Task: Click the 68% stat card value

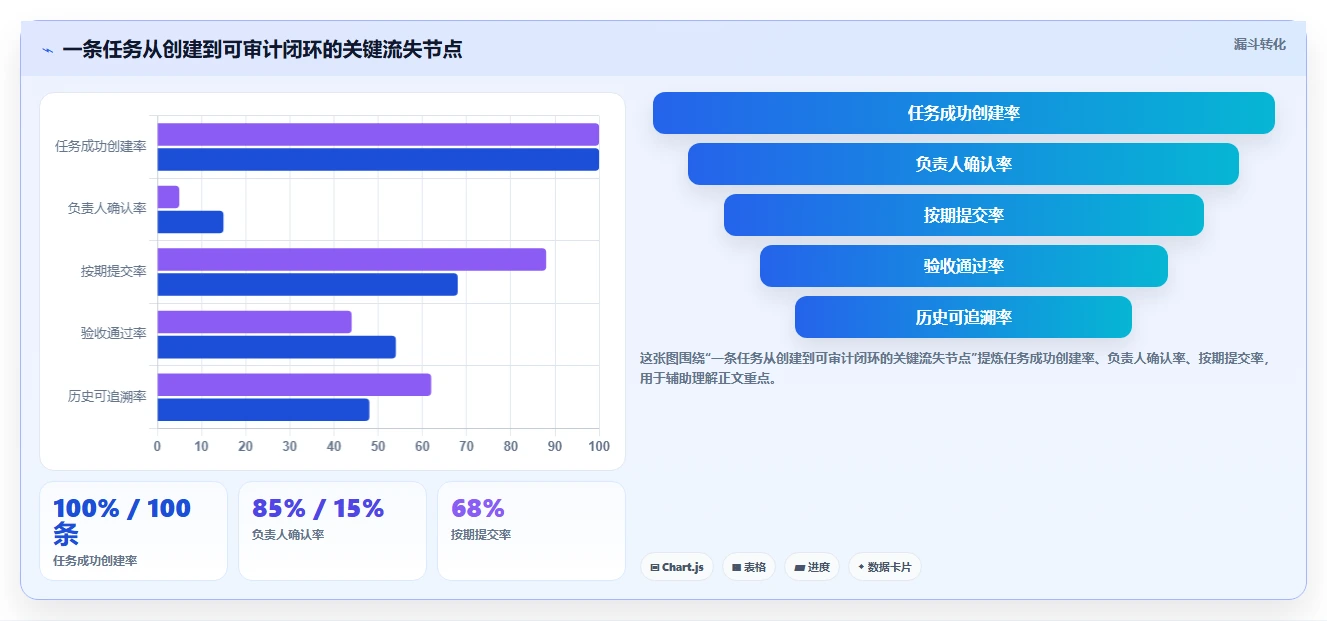Action: click(478, 508)
